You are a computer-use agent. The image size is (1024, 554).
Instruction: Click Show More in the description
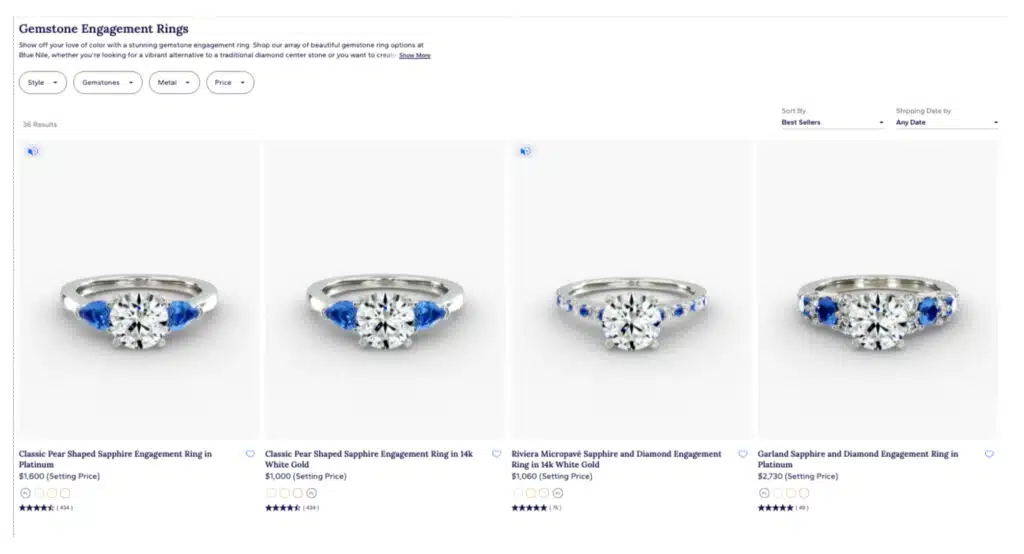(x=415, y=56)
